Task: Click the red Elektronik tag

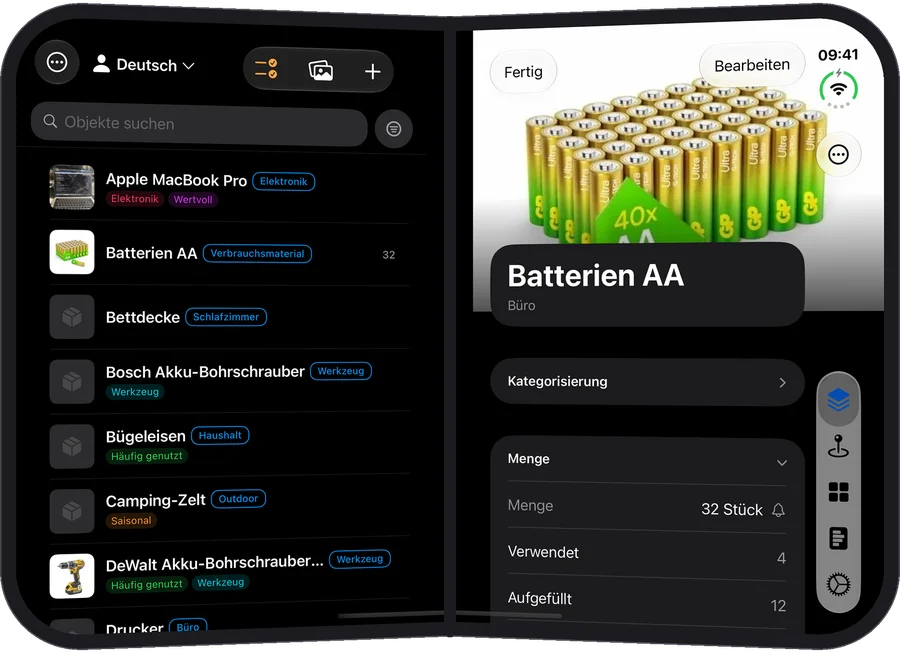Action: (135, 199)
